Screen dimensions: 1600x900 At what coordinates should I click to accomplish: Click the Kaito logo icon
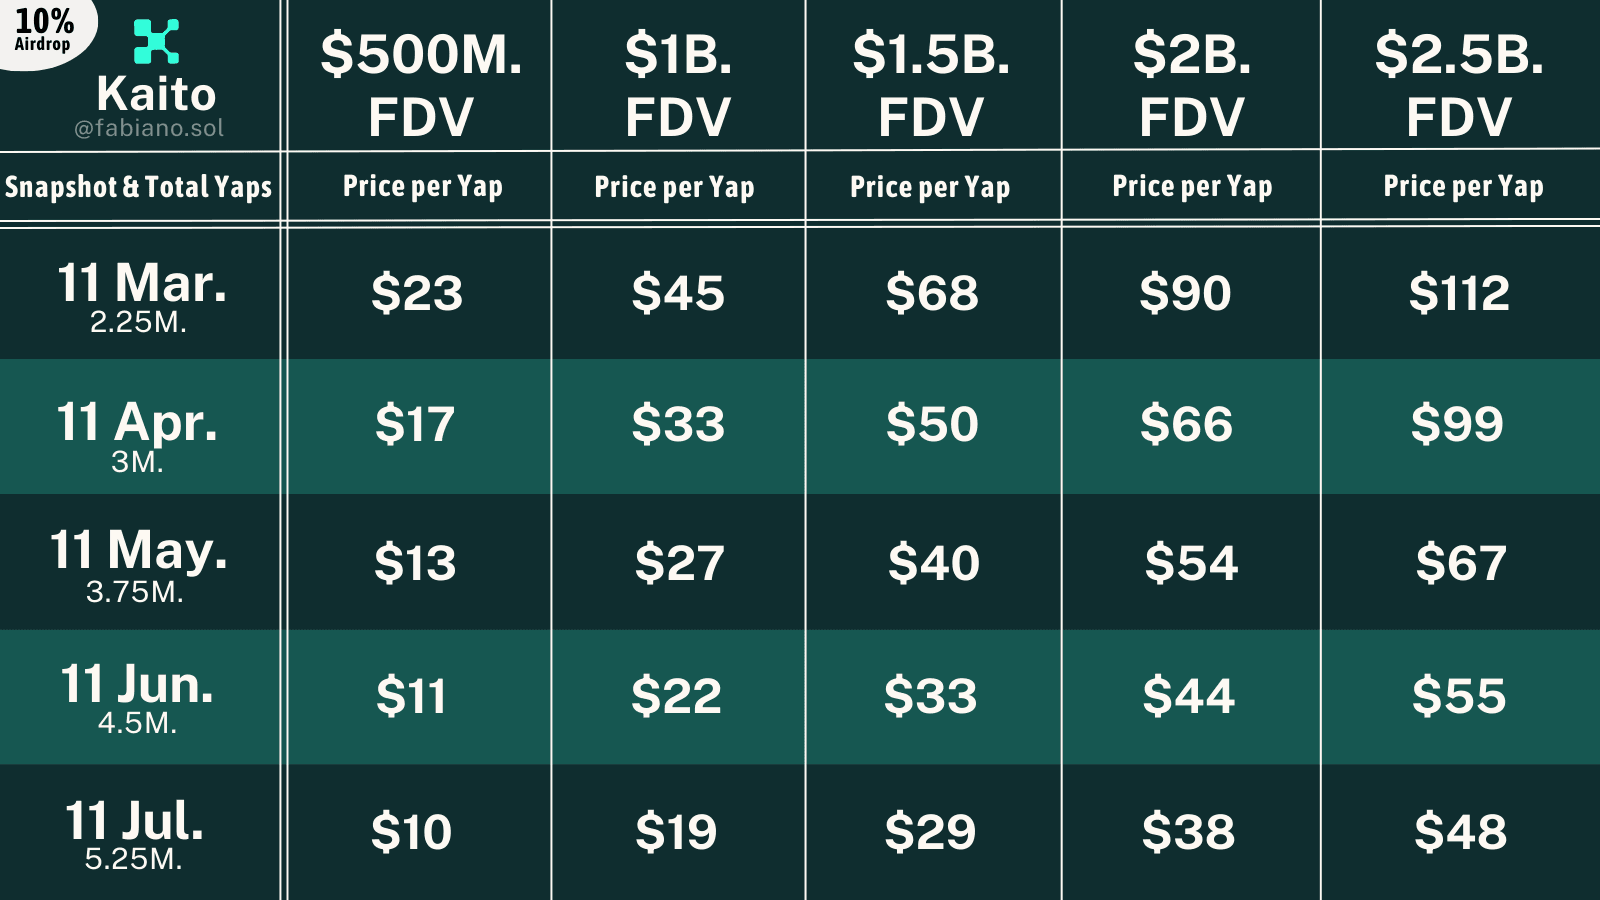pyautogui.click(x=157, y=41)
